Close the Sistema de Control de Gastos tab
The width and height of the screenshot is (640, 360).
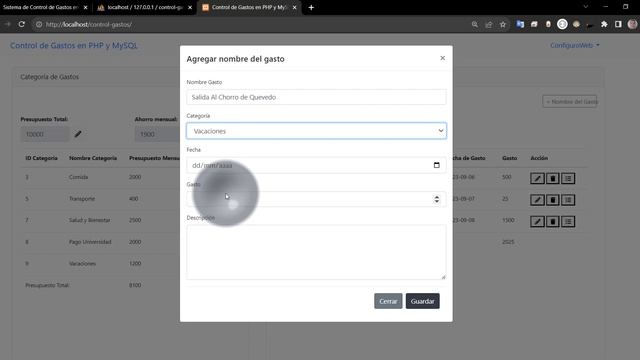pos(85,7)
